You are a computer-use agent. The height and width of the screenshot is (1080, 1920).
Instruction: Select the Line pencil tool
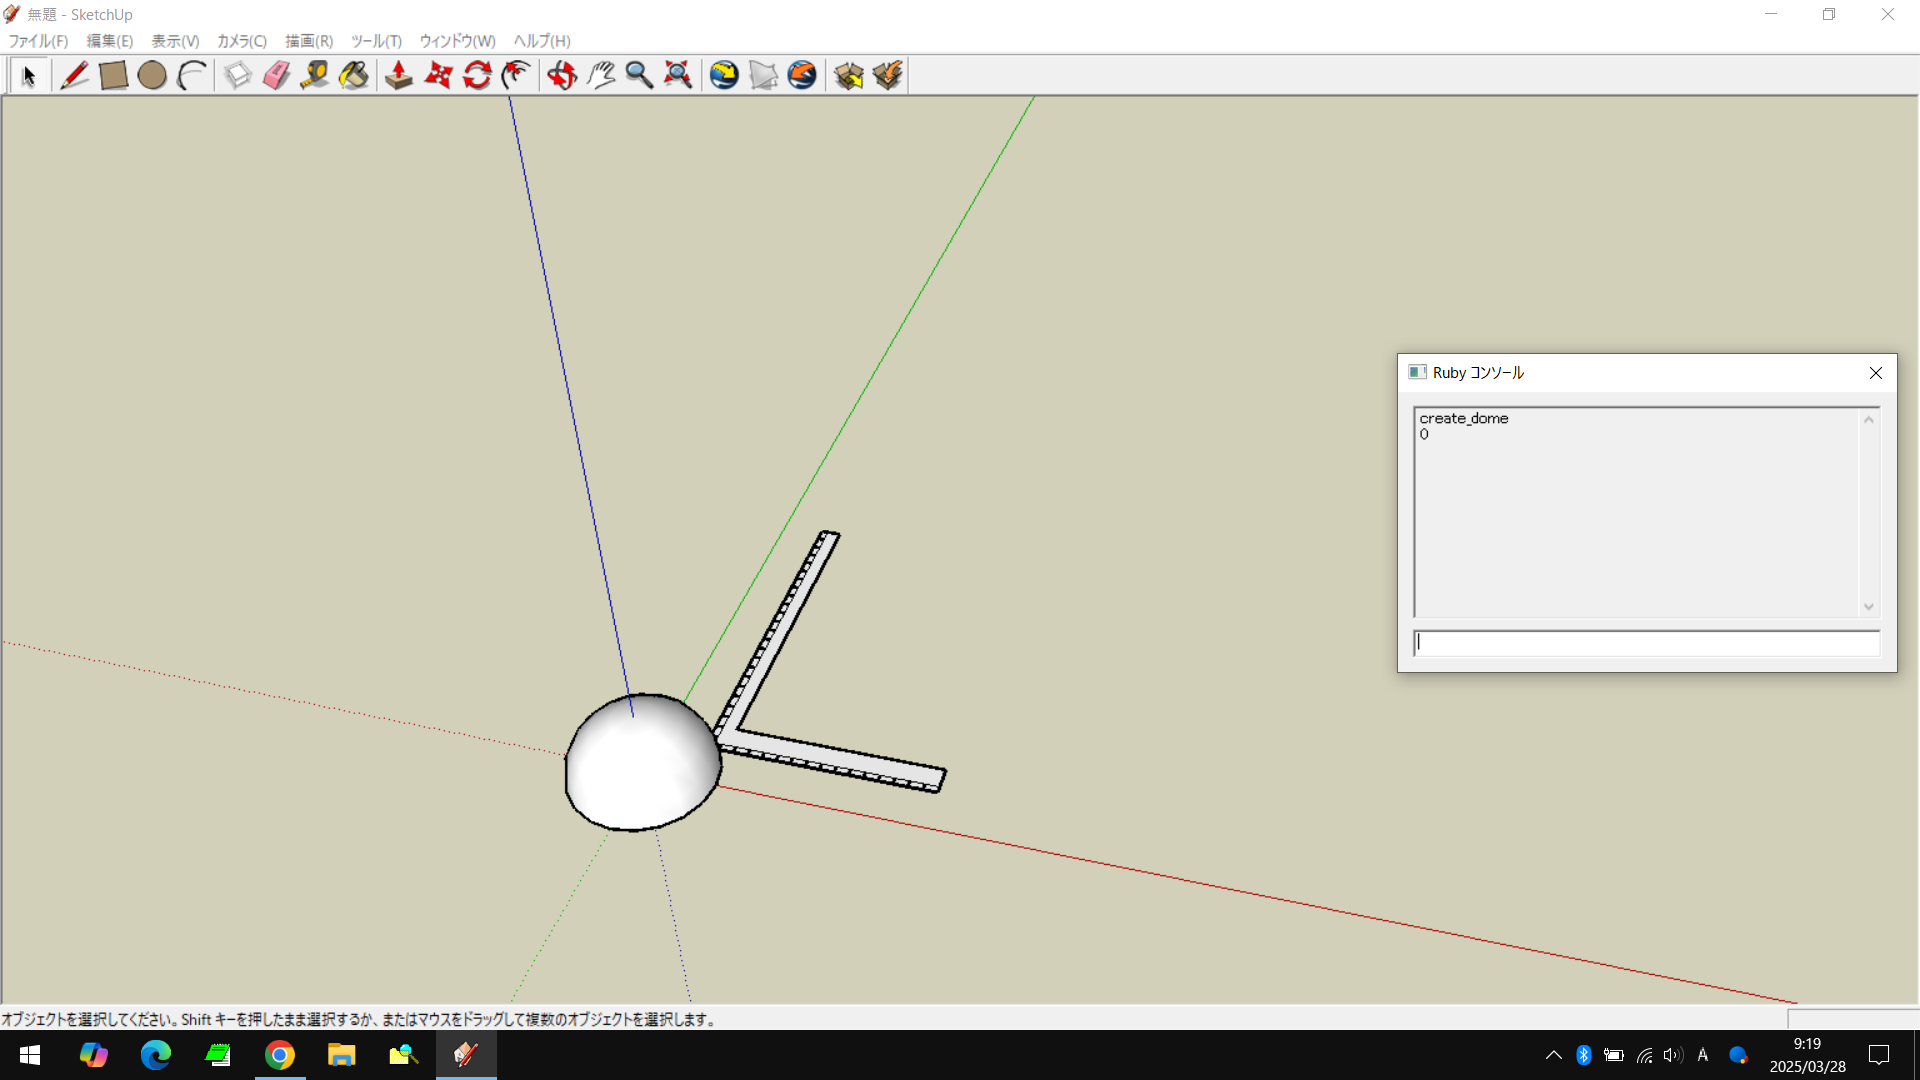coord(74,76)
